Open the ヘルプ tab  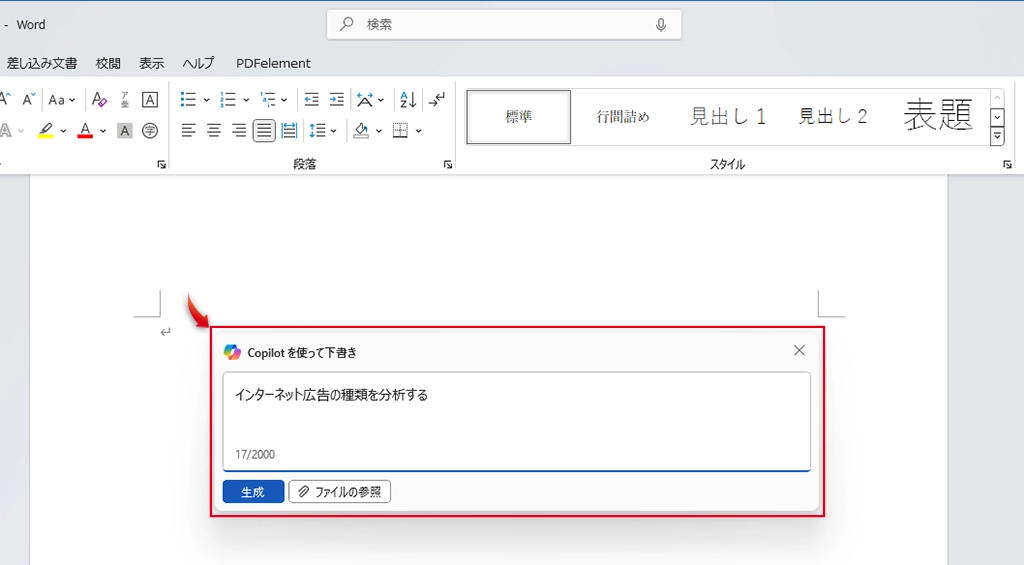pyautogui.click(x=198, y=63)
